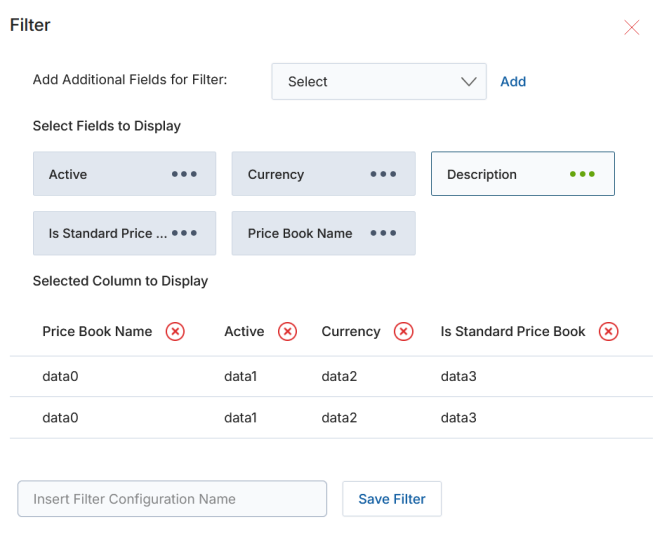This screenshot has height=536, width=655.
Task: Select the Description field tile
Action: 523,174
